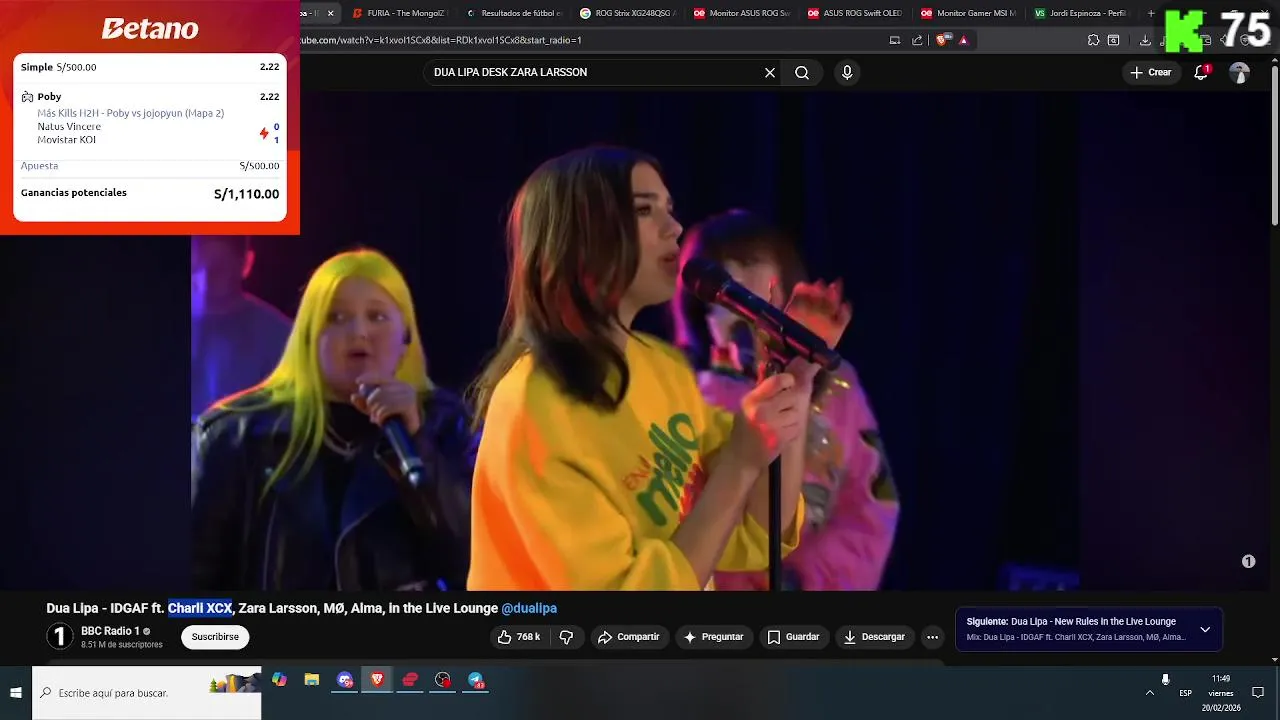This screenshot has width=1280, height=720.
Task: Open the browser extensions puzzle icon
Action: pos(1093,40)
